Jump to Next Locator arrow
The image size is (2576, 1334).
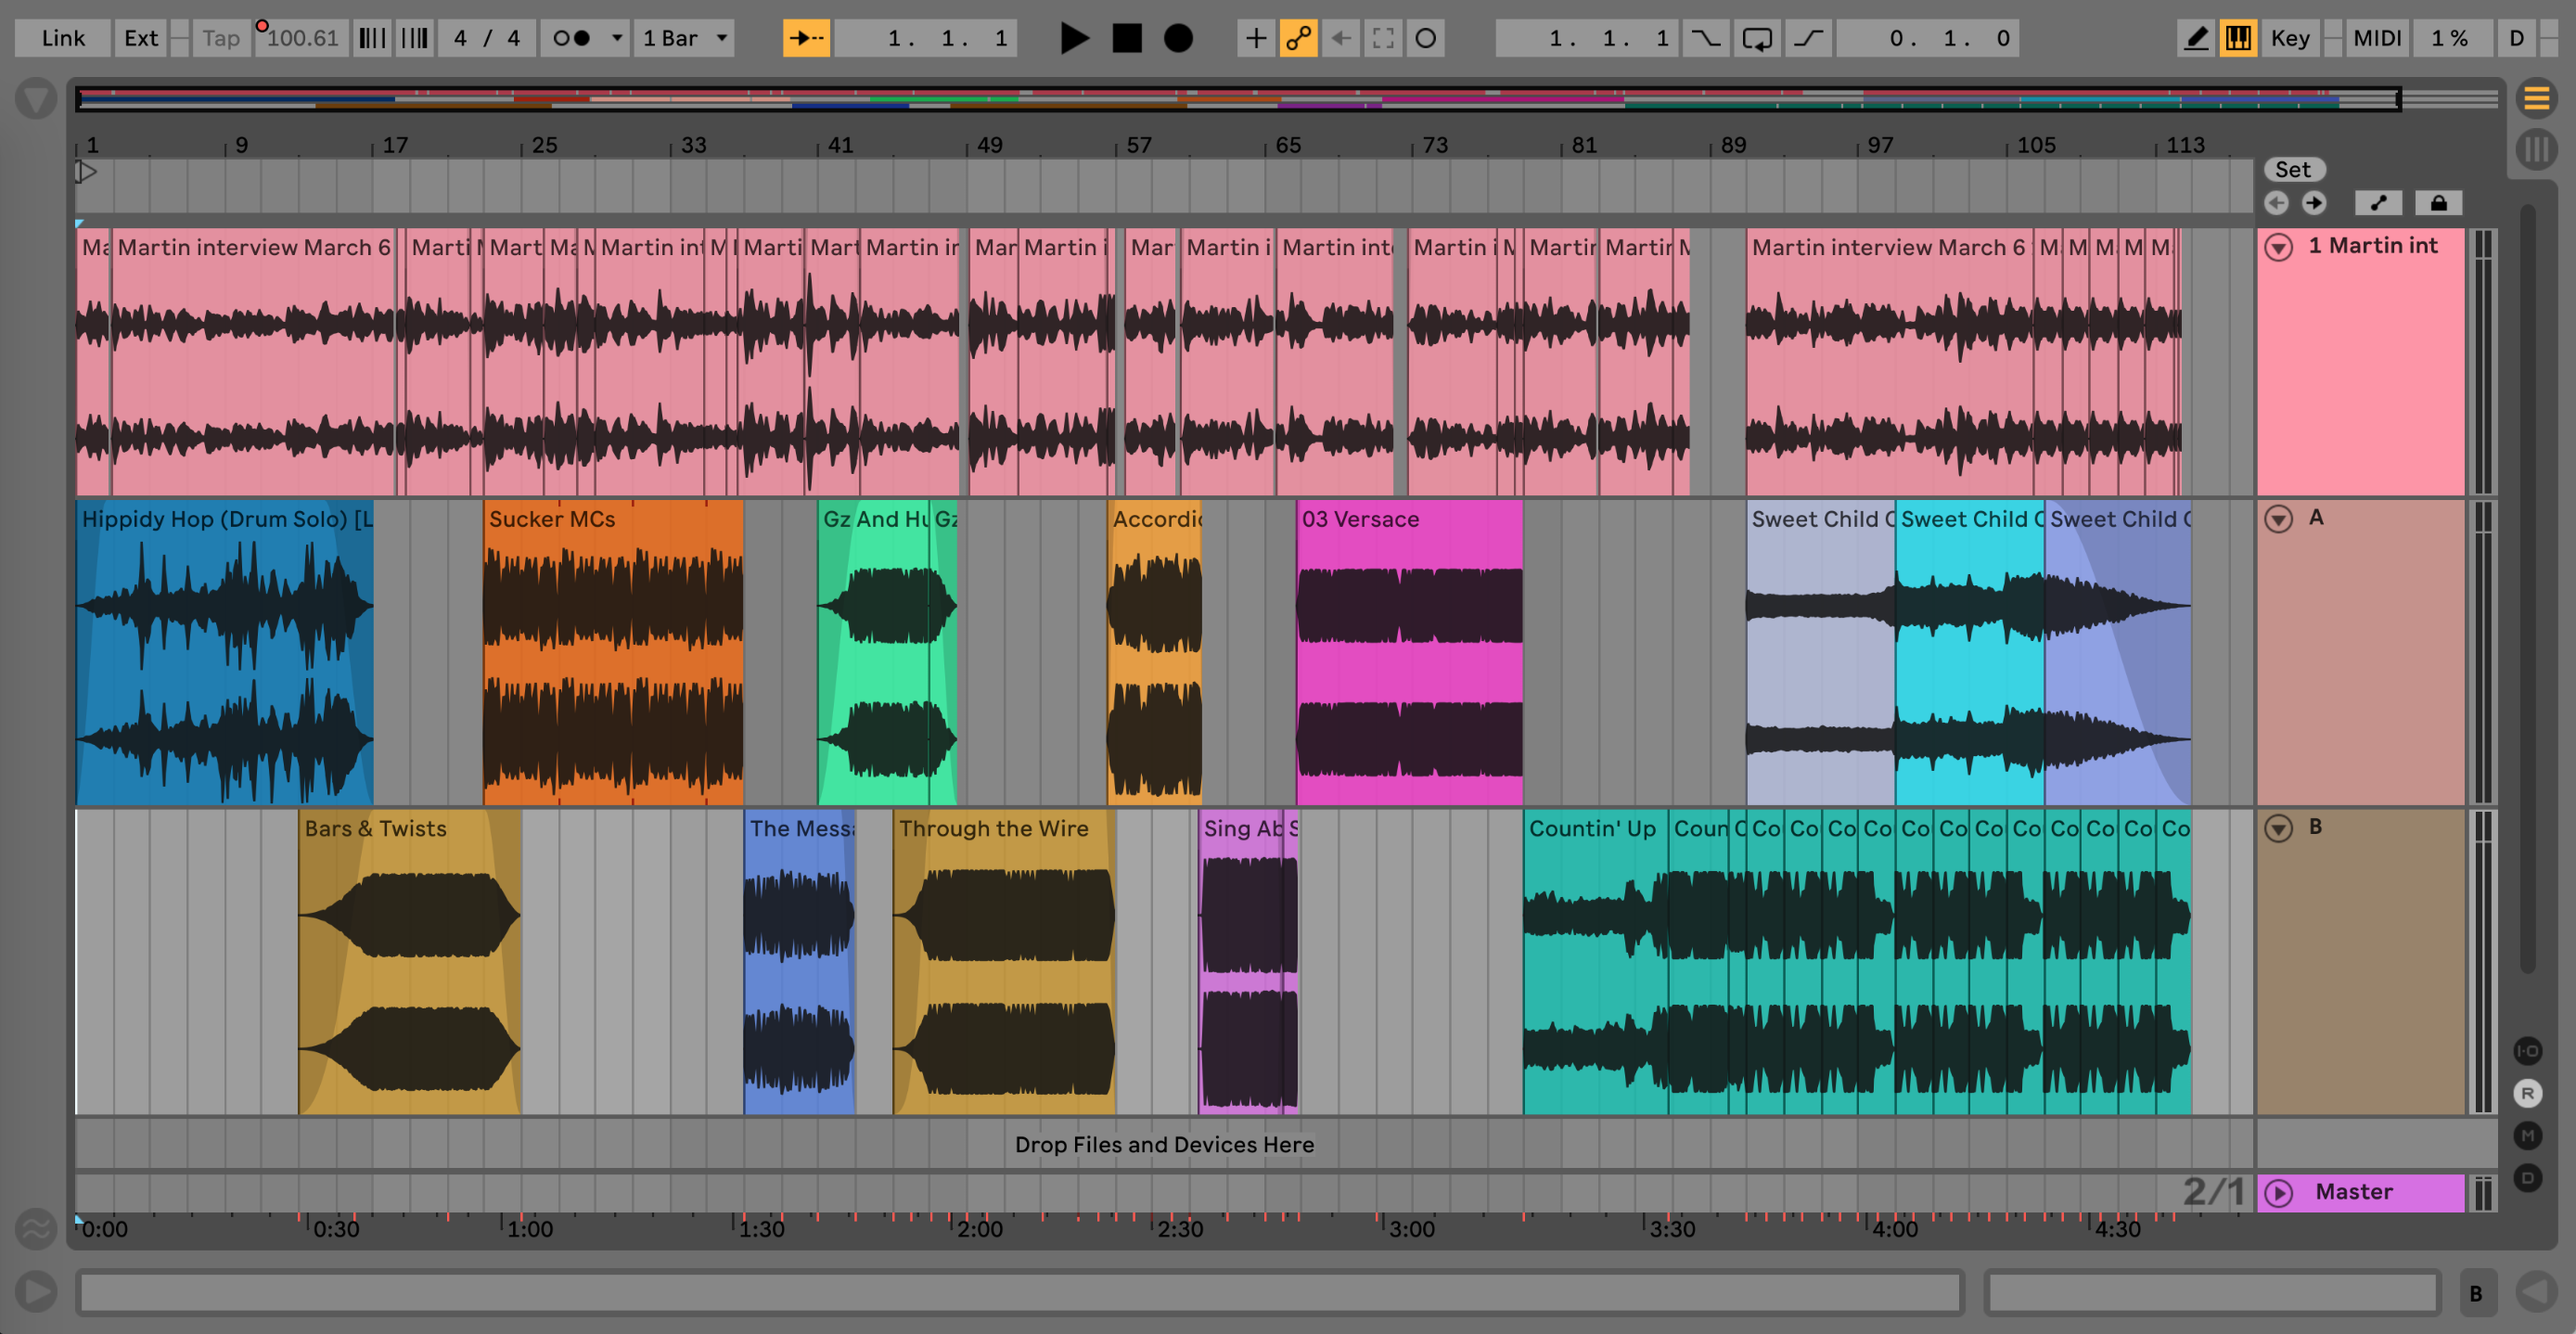pyautogui.click(x=2314, y=203)
